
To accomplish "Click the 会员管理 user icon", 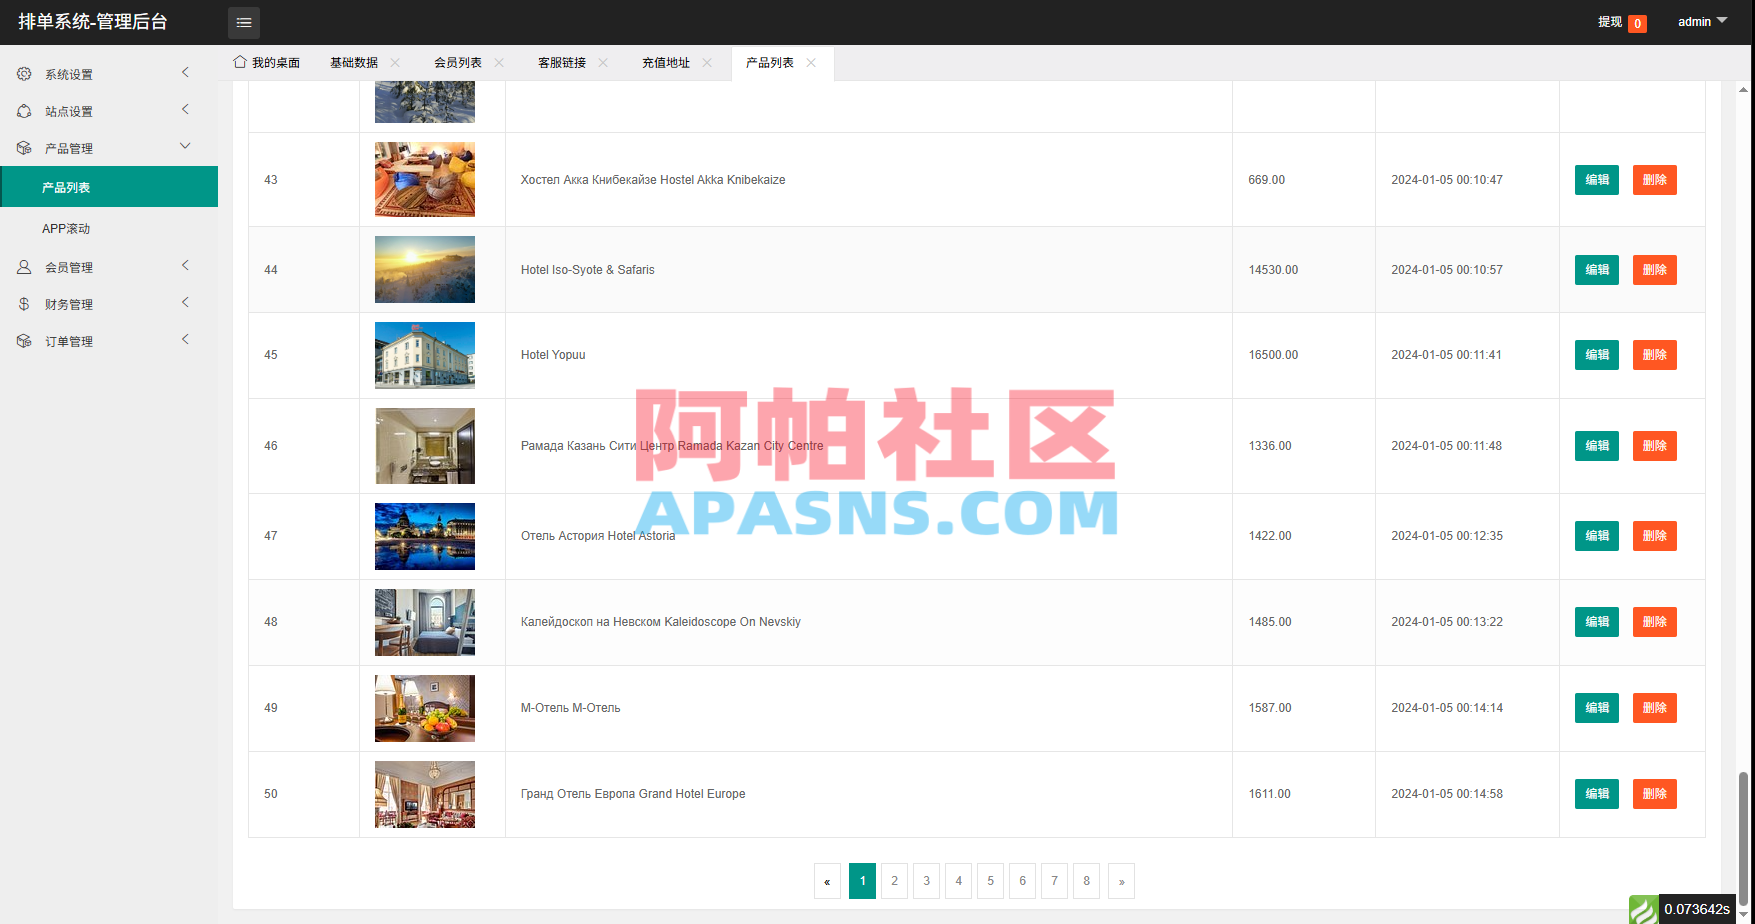I will [24, 267].
